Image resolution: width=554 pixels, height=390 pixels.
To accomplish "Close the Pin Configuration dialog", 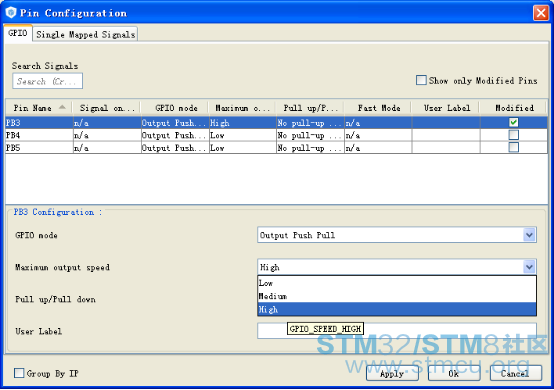I will (541, 13).
